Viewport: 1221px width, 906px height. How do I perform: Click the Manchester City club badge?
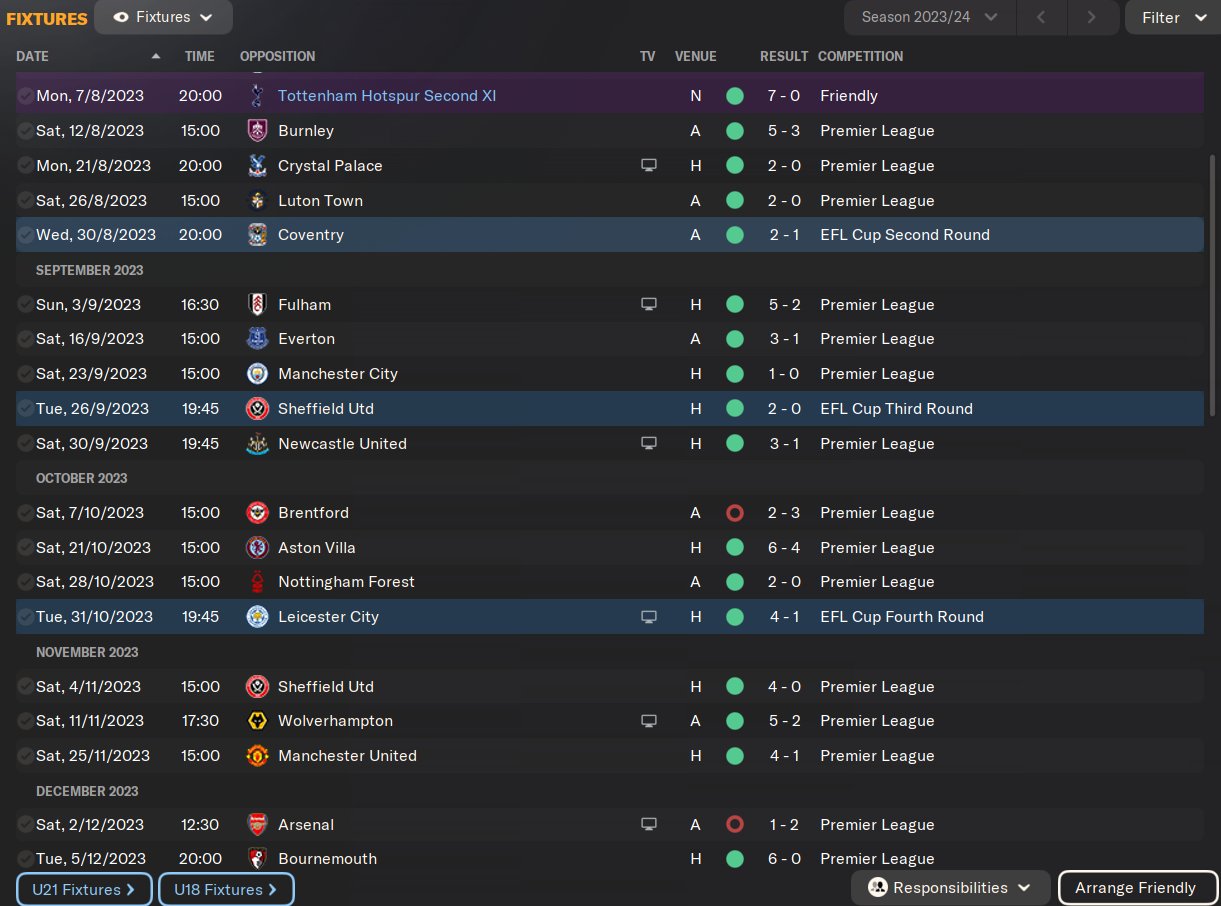[257, 374]
